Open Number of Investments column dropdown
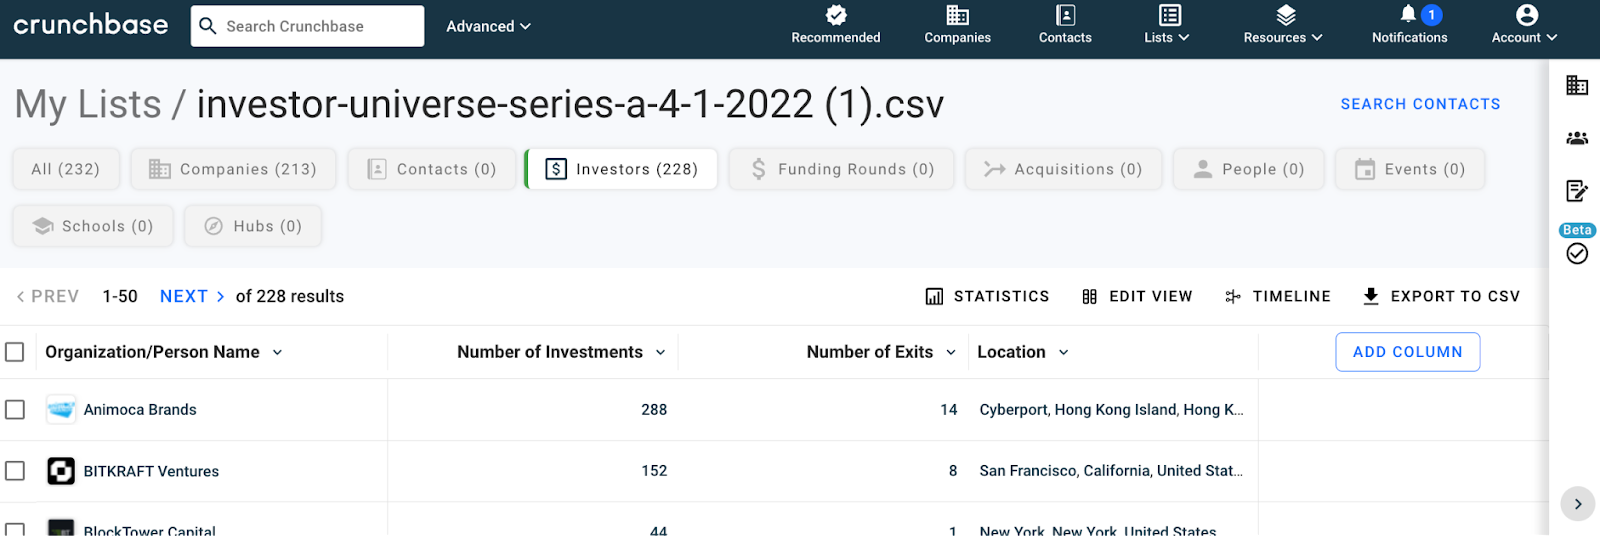The image size is (1600, 536). pos(660,352)
